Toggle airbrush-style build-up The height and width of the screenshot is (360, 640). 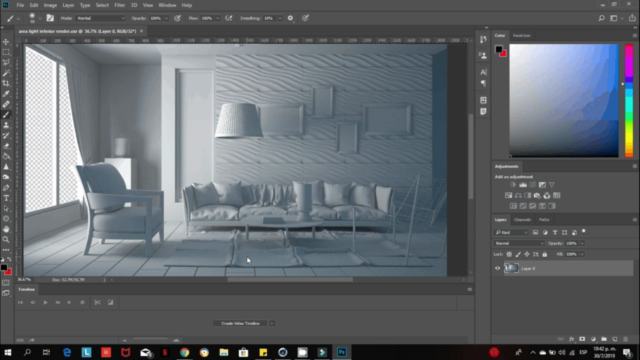229,18
